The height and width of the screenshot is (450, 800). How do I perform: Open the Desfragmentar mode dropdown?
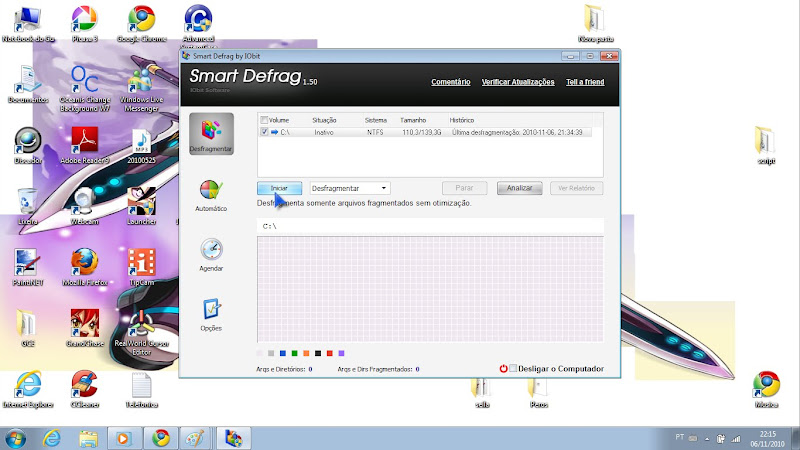pos(349,188)
